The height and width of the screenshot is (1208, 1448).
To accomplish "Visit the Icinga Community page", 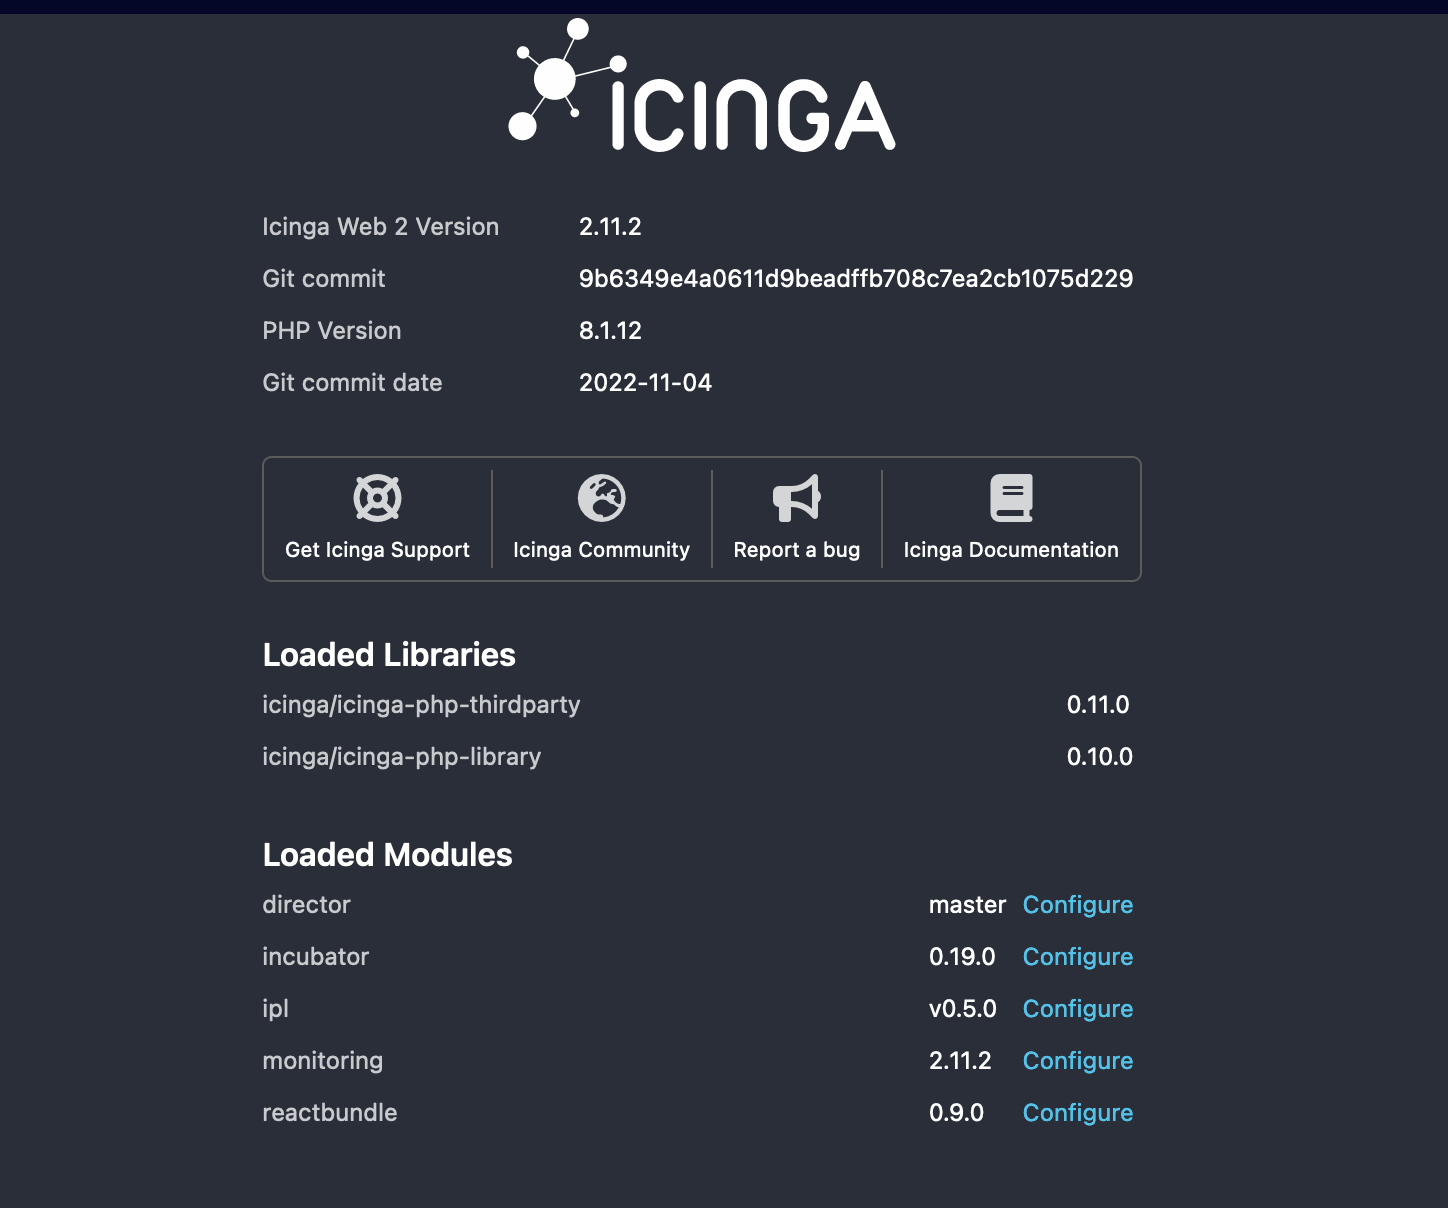I will 601,549.
